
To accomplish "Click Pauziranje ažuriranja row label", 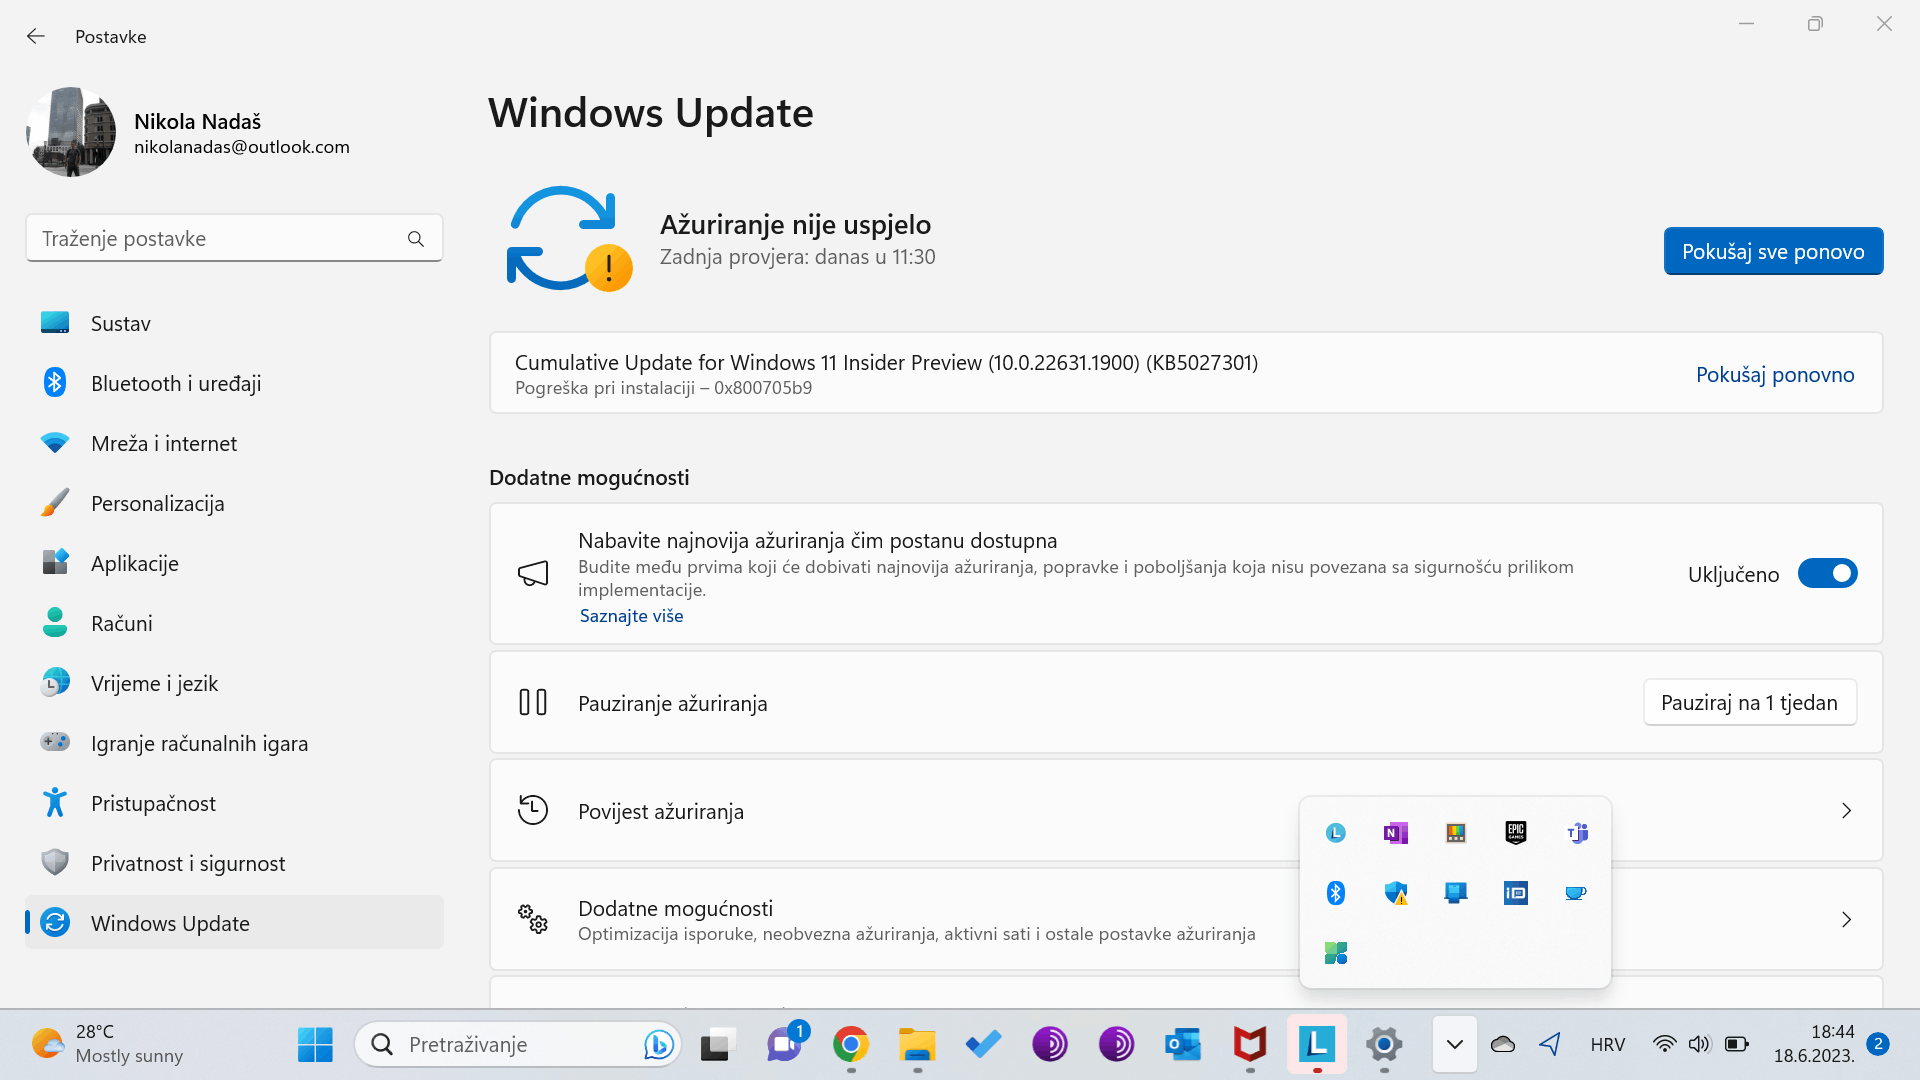I will [x=673, y=703].
